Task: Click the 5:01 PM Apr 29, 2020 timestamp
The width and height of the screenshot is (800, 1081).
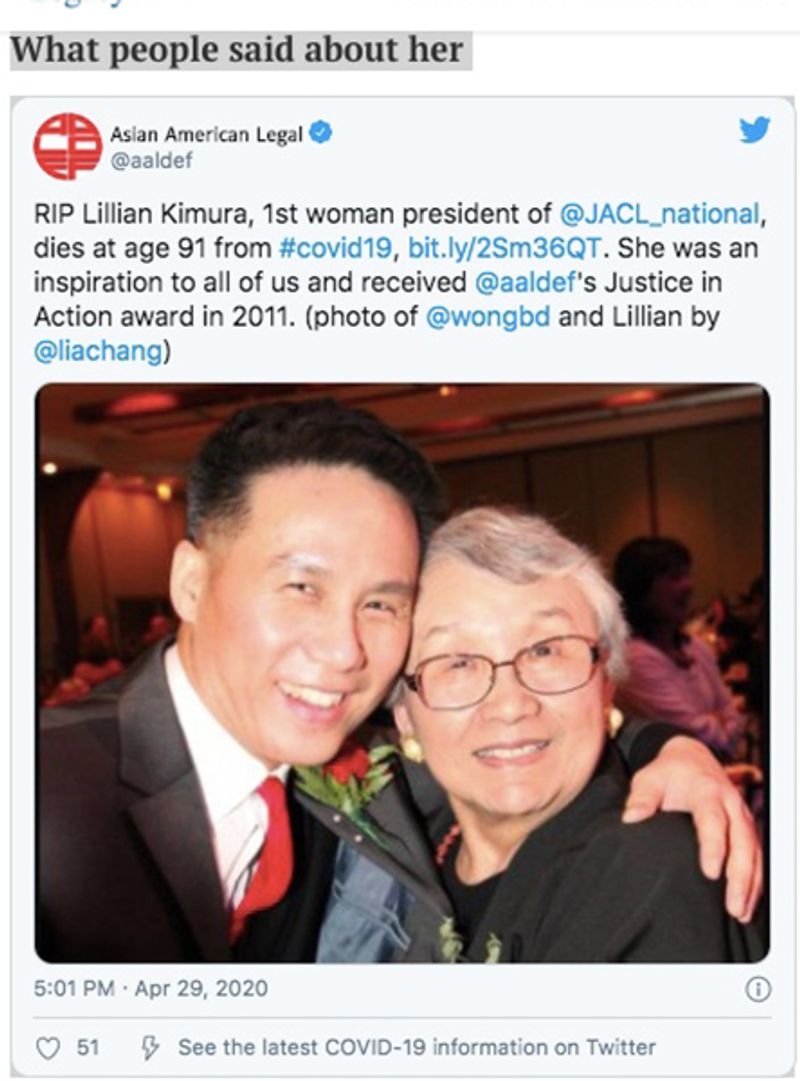Action: 150,989
